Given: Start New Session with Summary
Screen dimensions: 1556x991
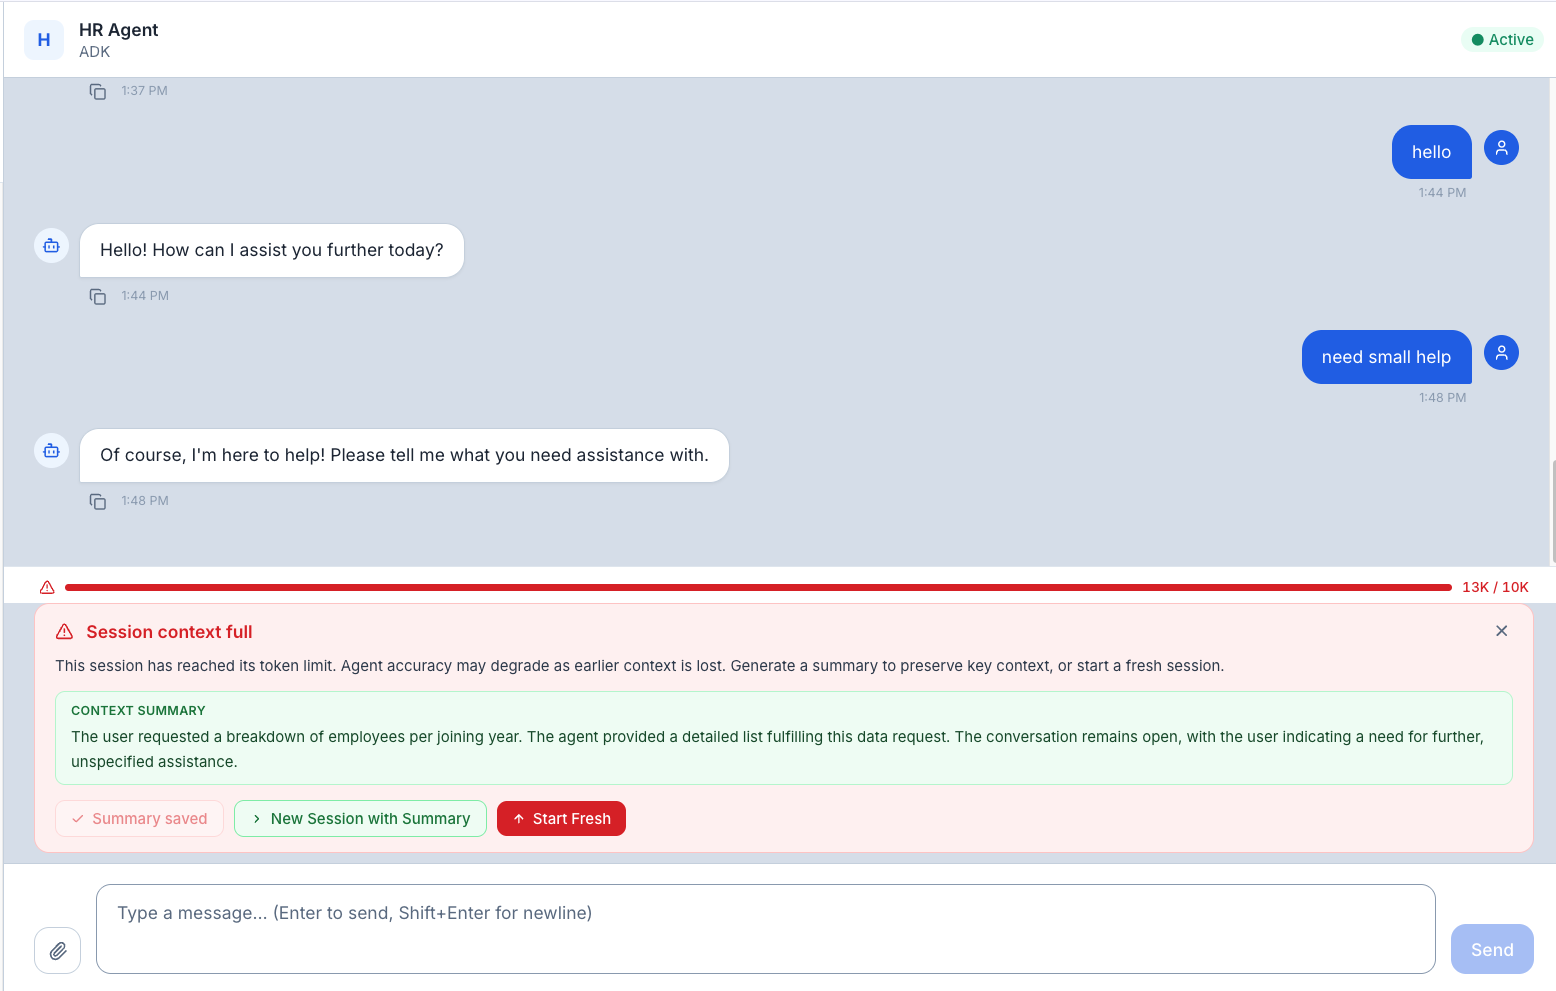Looking at the screenshot, I should pos(360,819).
